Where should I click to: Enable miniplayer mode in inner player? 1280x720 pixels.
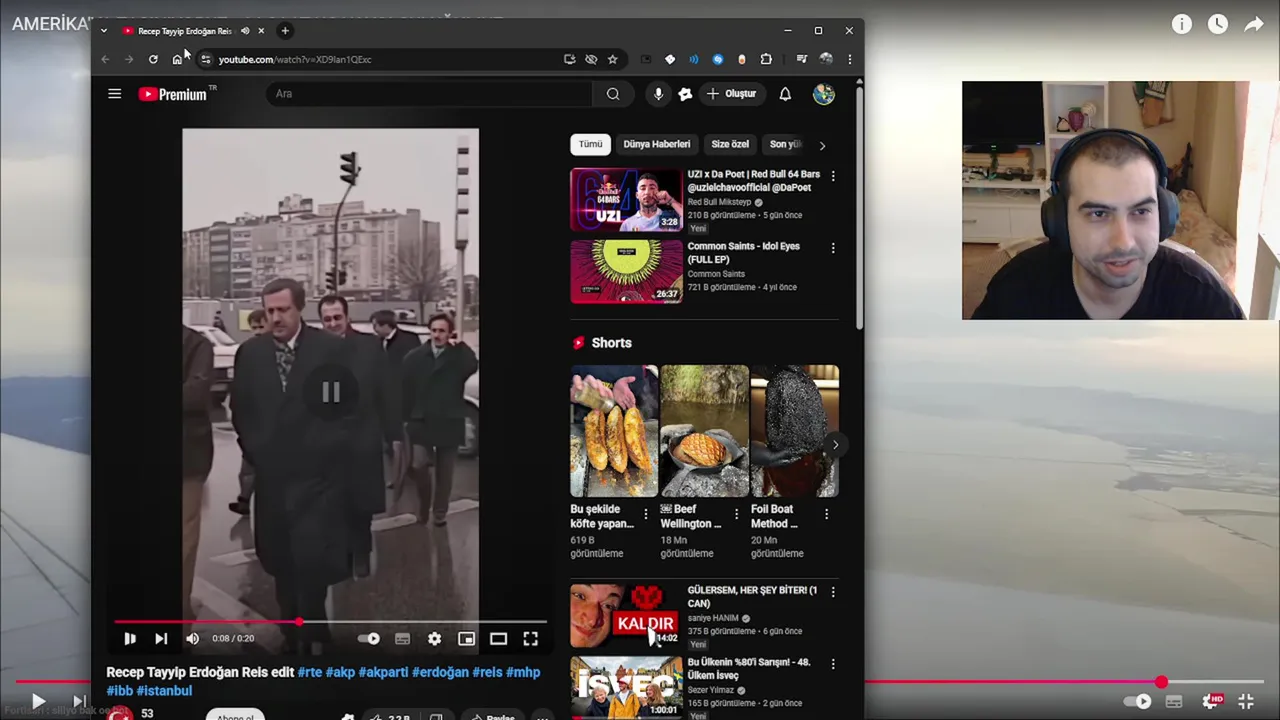pyautogui.click(x=466, y=638)
